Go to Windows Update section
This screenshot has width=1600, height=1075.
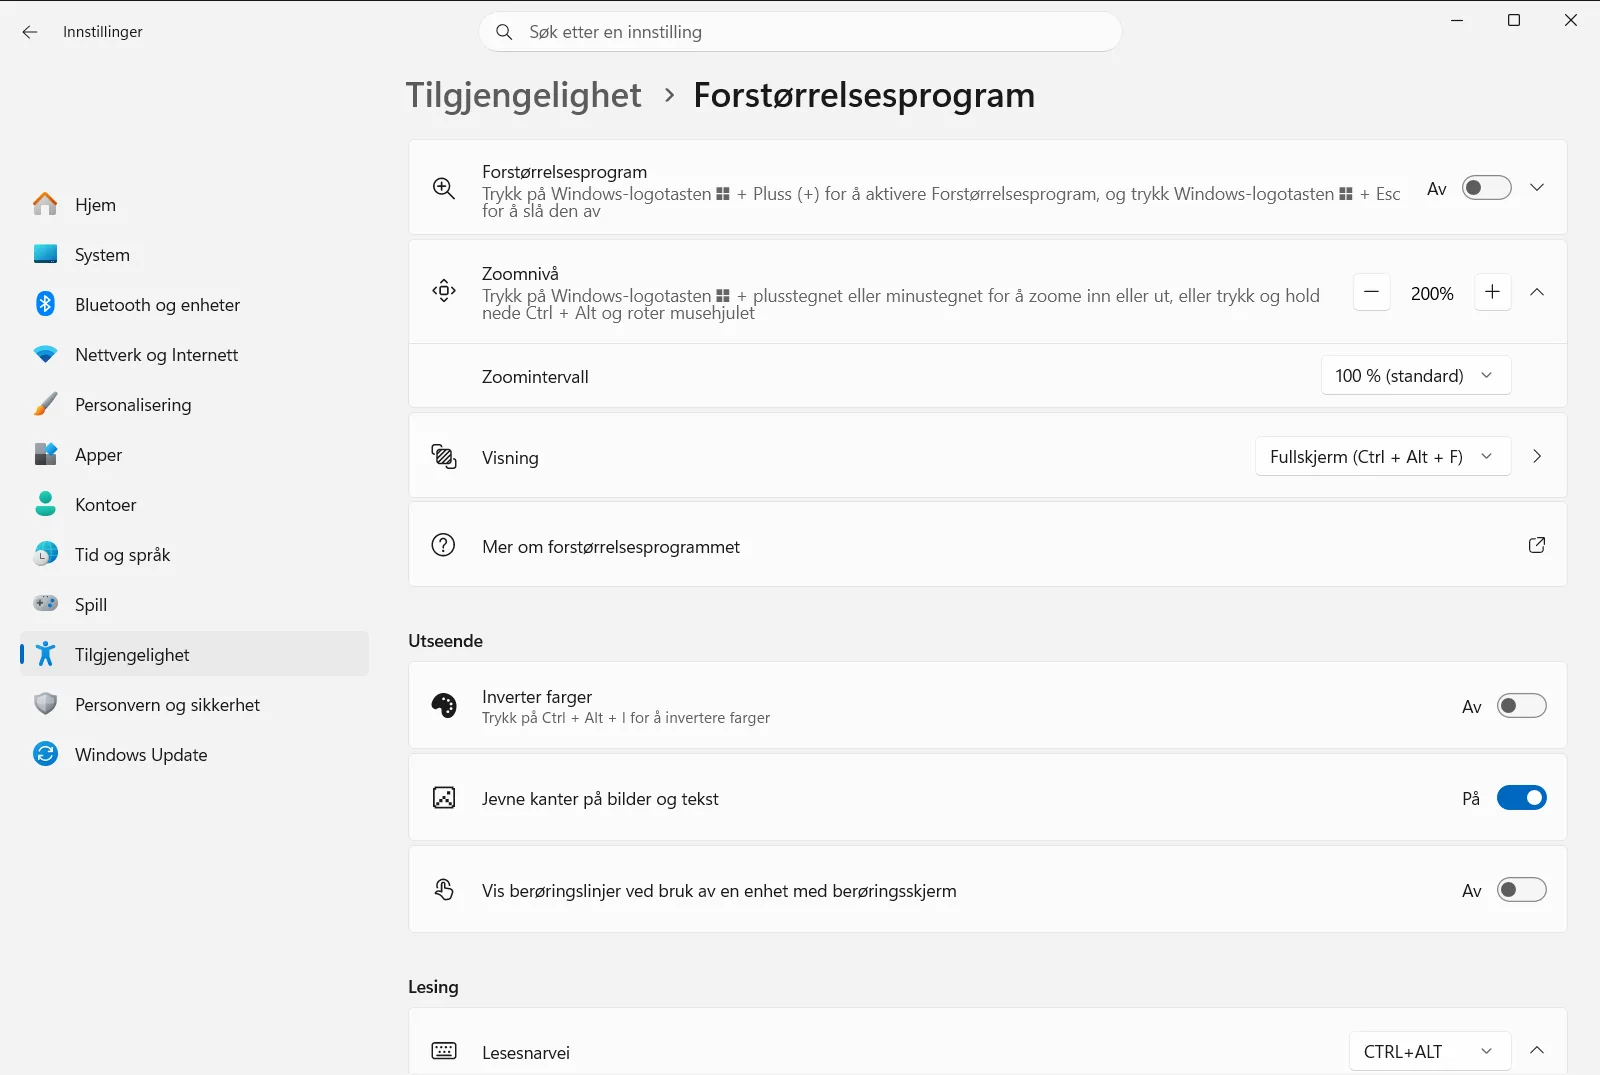click(194, 754)
